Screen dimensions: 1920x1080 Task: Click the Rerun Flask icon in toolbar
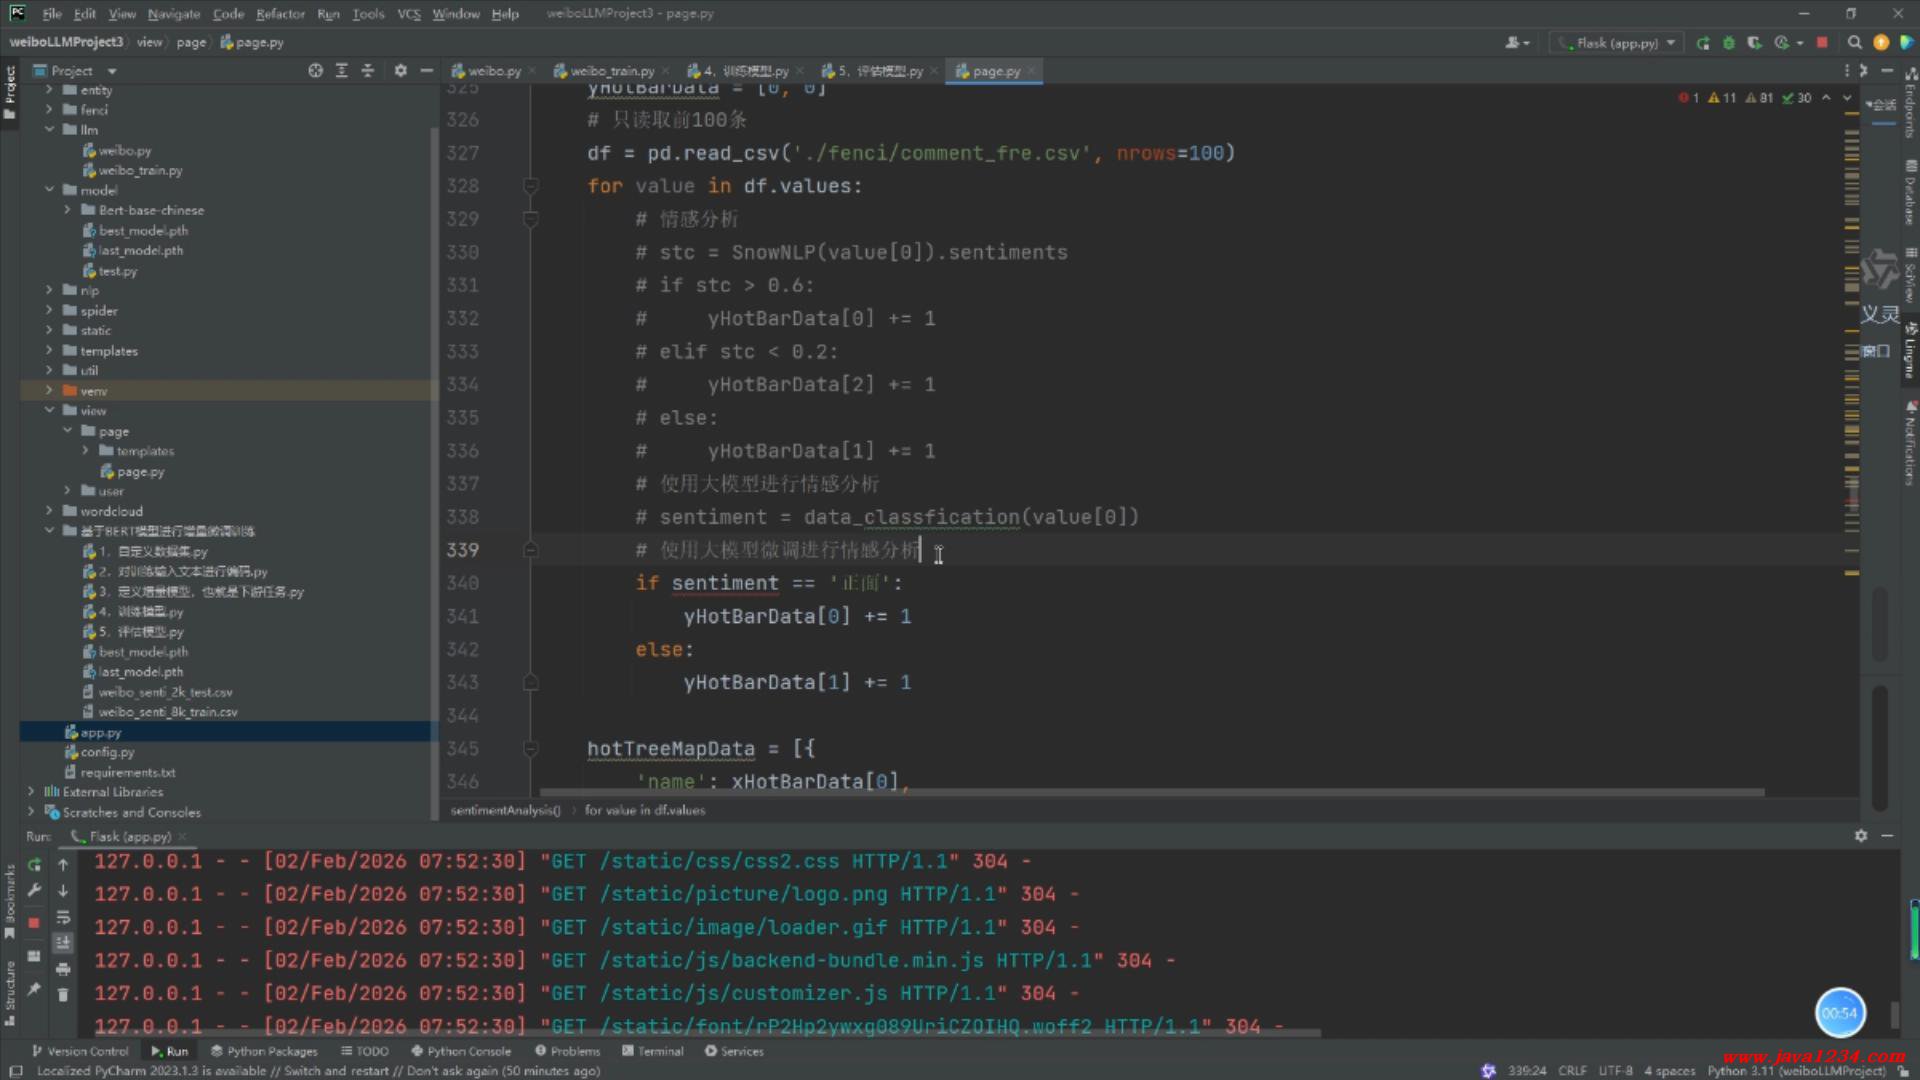(x=1703, y=43)
